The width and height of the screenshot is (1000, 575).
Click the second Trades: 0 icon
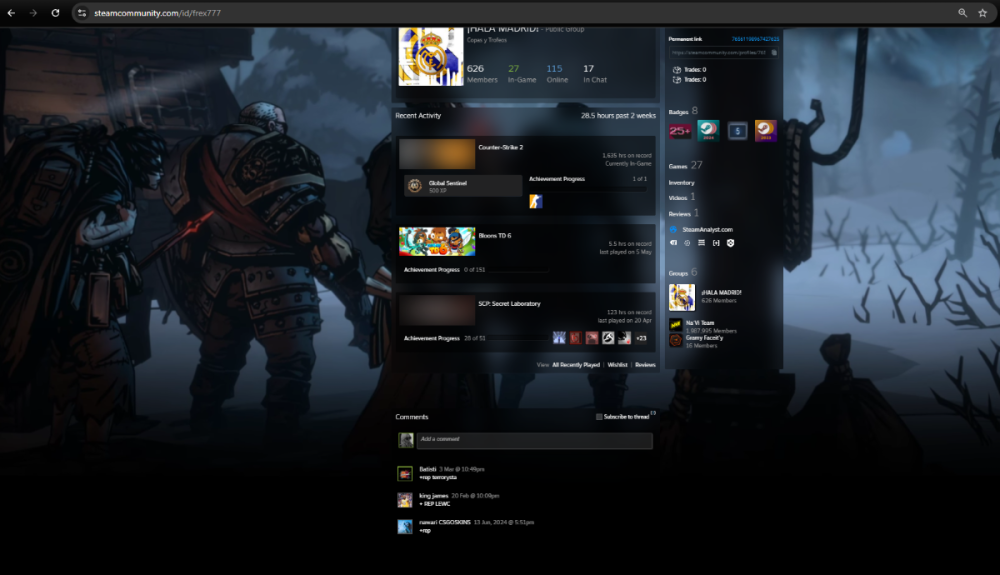pos(677,80)
